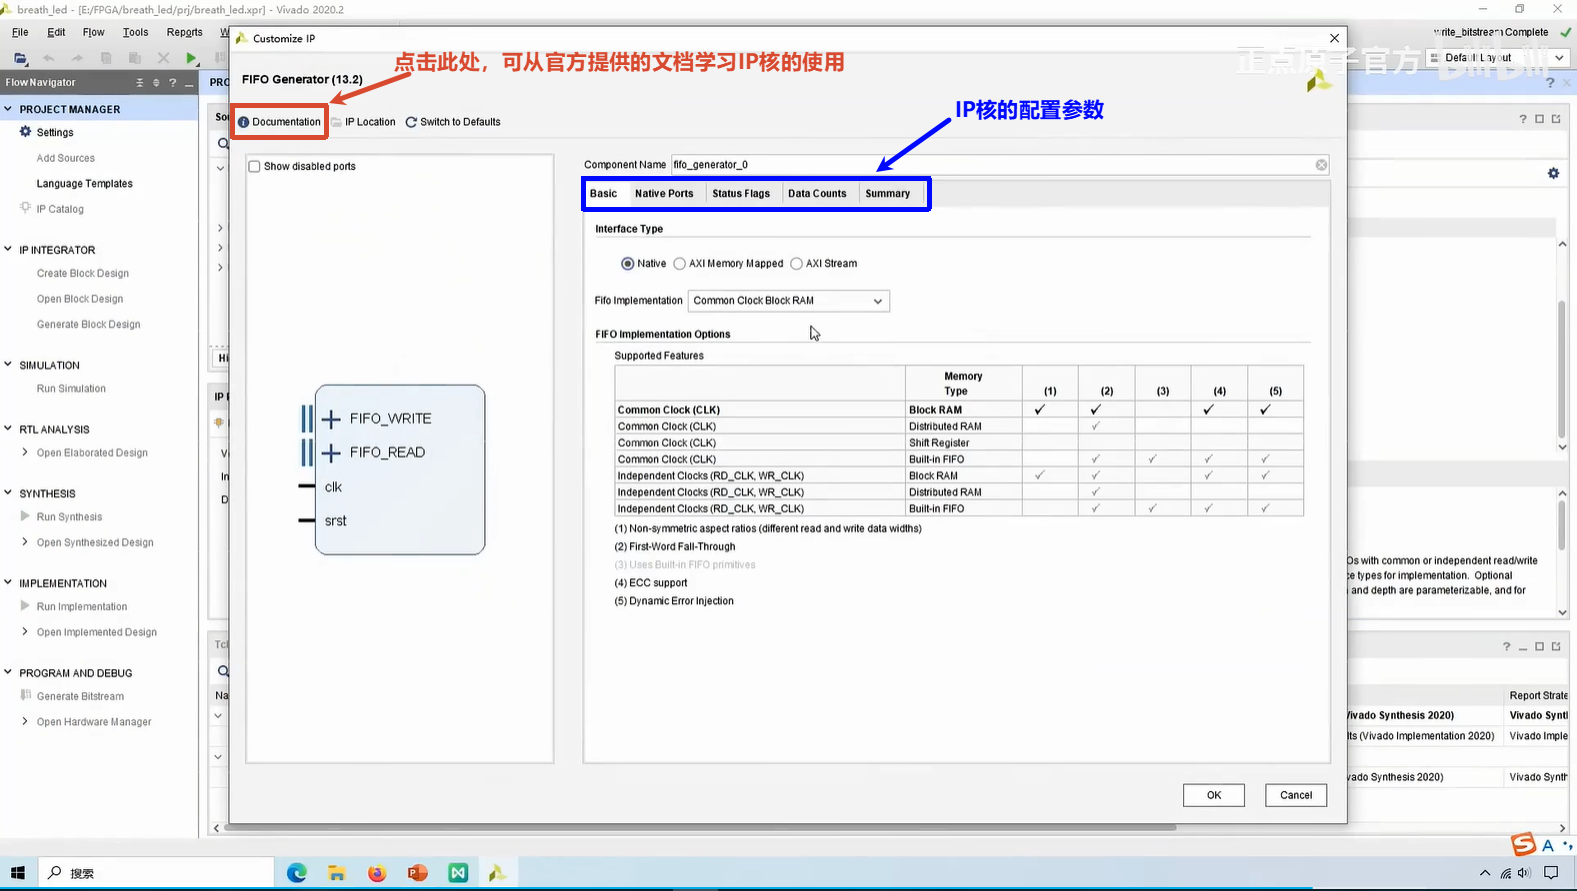Open PowerPoint from the taskbar
The height and width of the screenshot is (891, 1577).
[x=418, y=873]
